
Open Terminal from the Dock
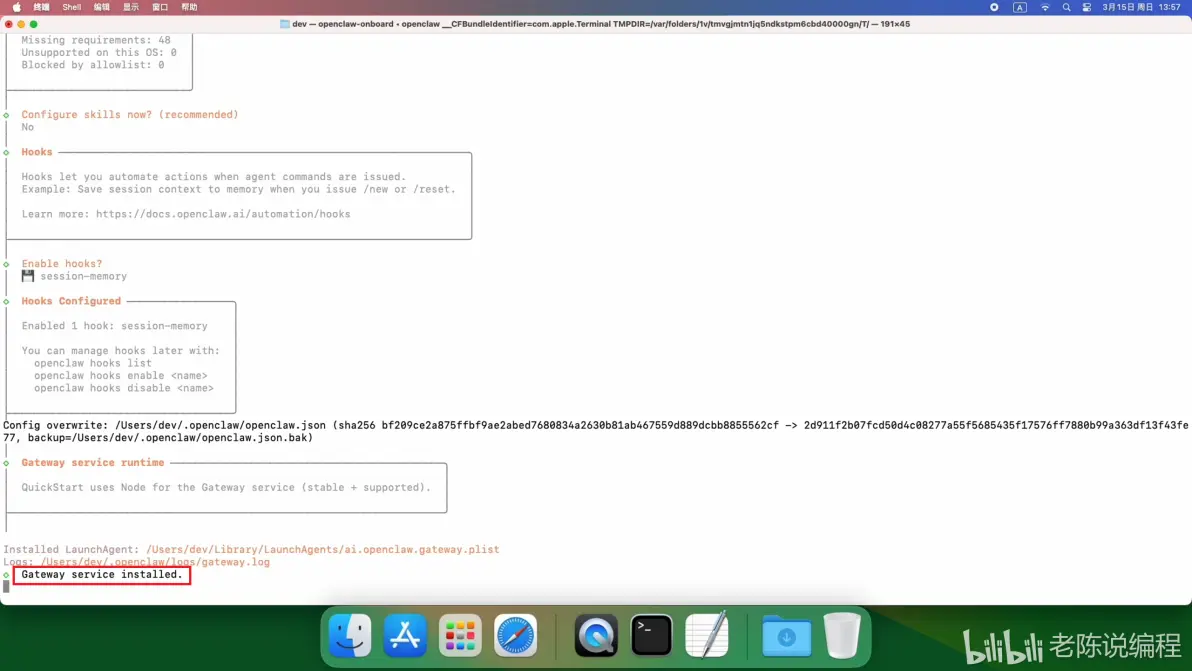651,635
